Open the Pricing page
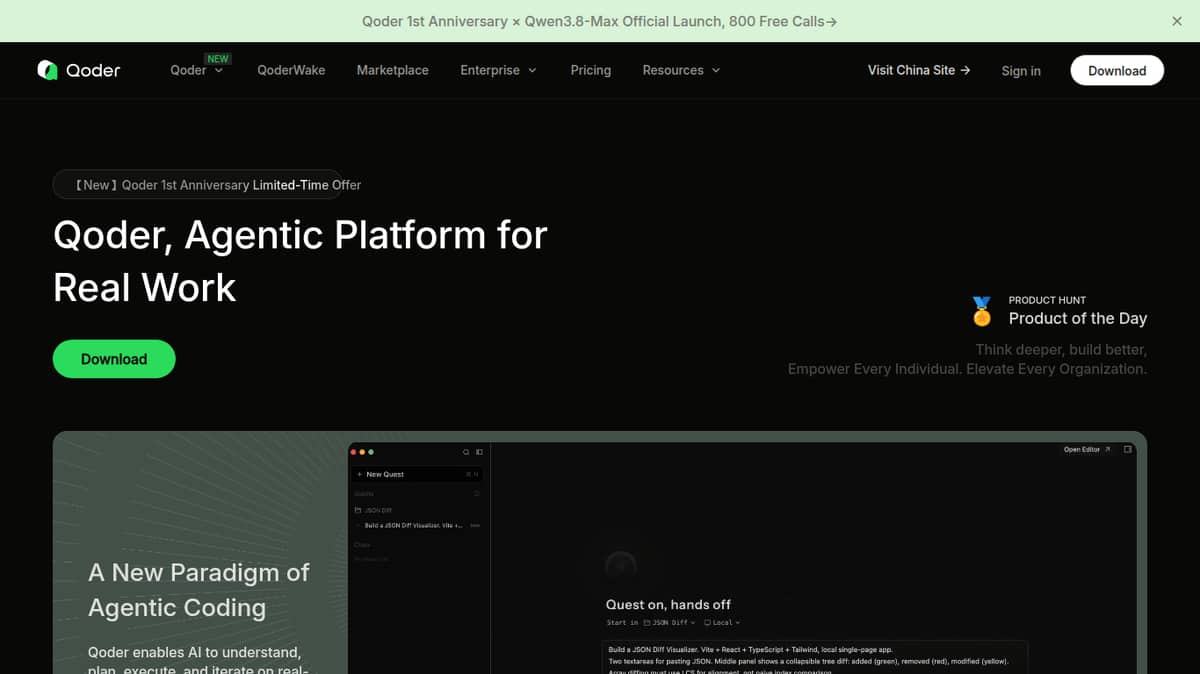Screen dimensions: 1200x674 590,70
